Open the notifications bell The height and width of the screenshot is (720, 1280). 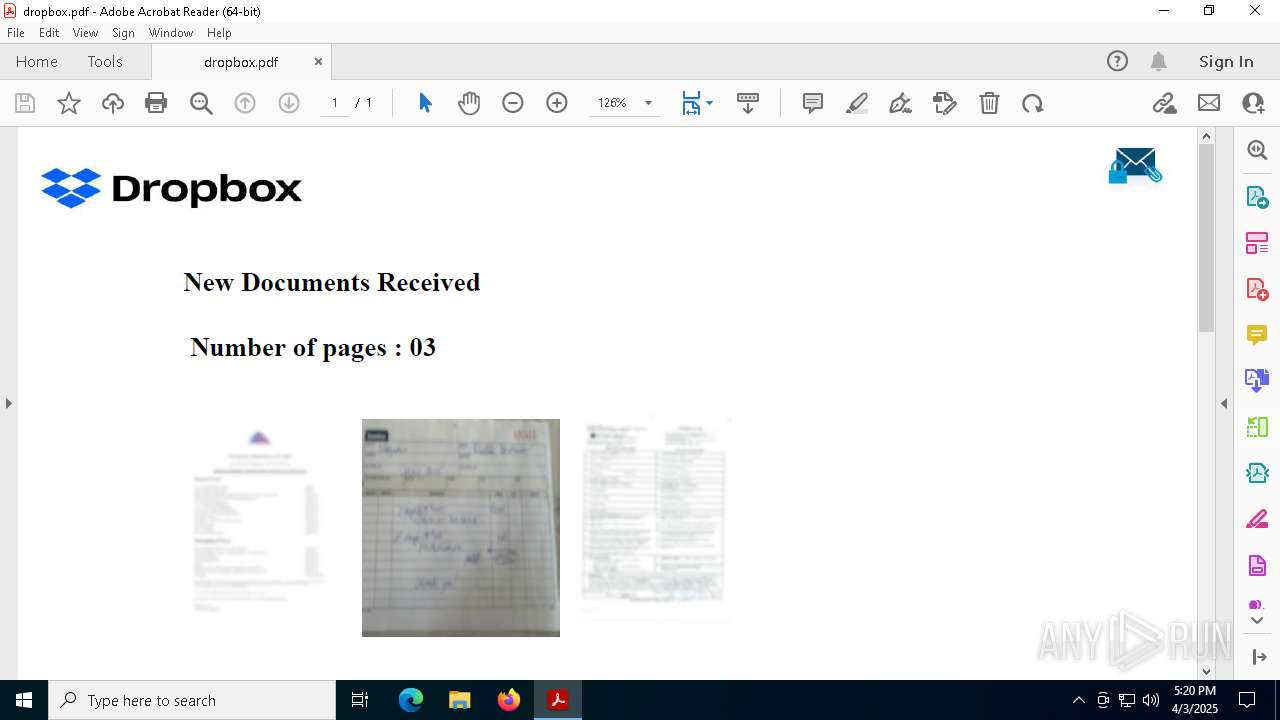(1159, 62)
